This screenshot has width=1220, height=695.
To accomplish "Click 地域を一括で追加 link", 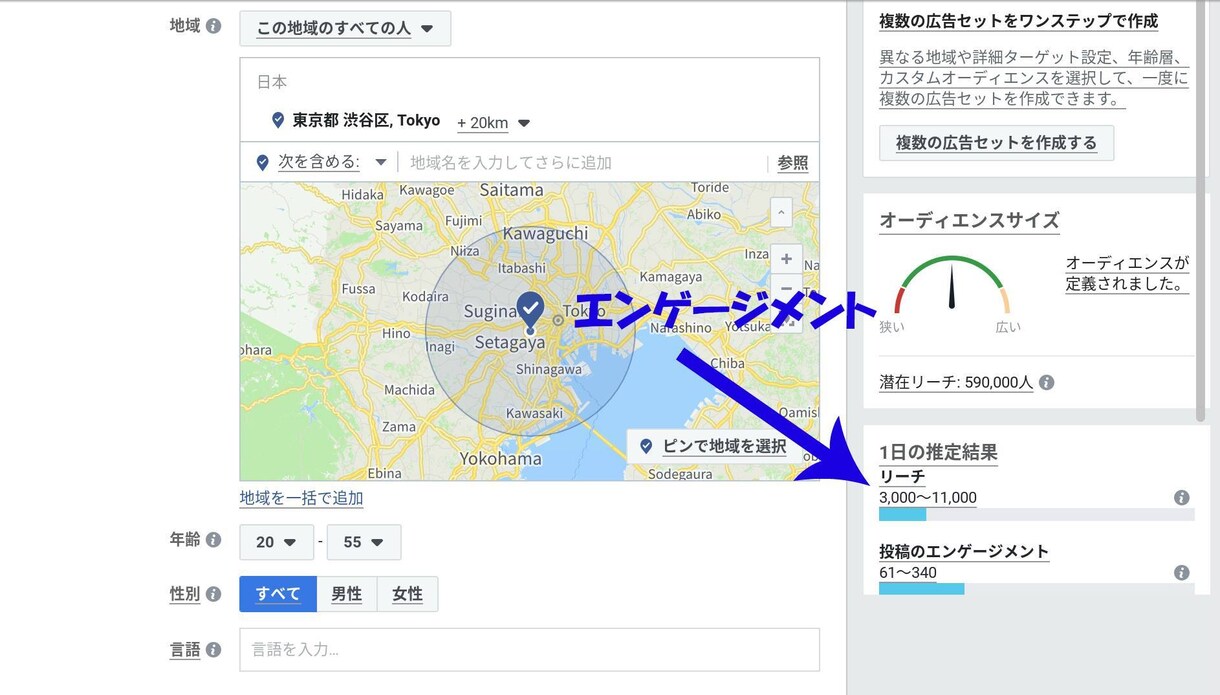I will click(301, 498).
